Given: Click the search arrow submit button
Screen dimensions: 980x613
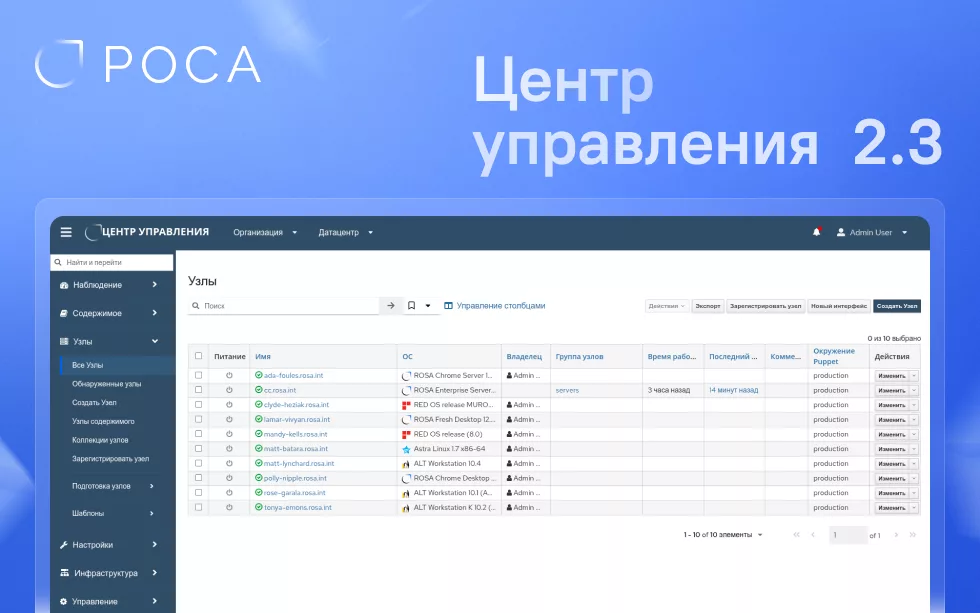Looking at the screenshot, I should pos(391,306).
